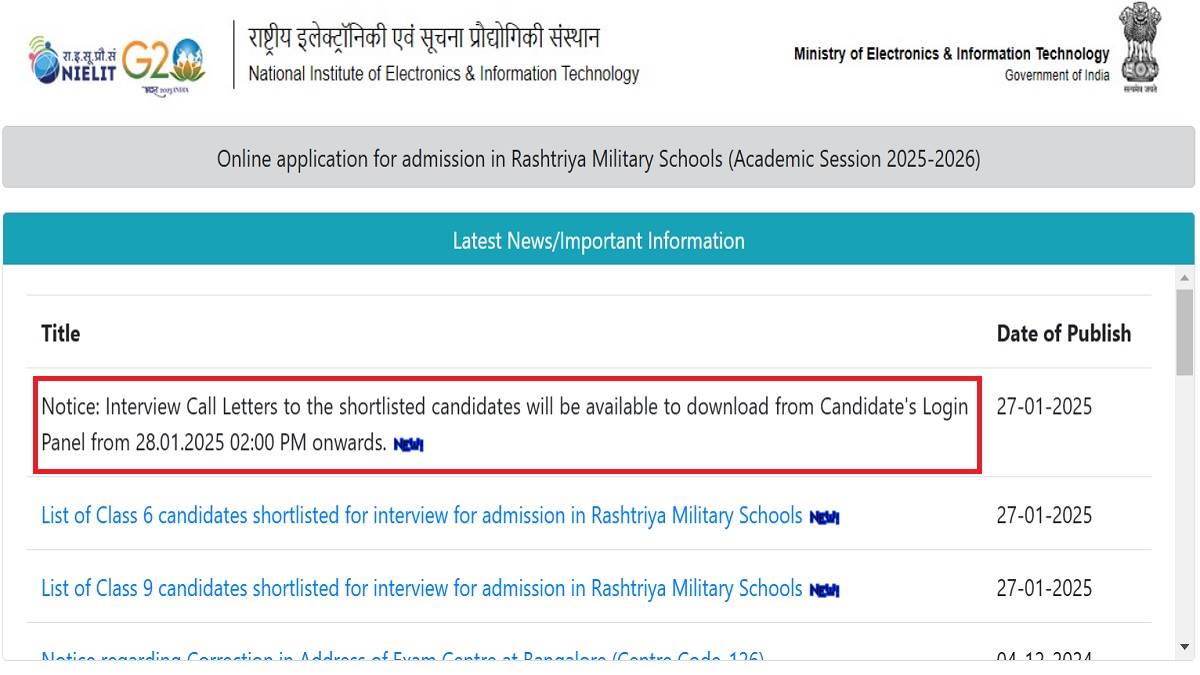Click the New badge beside the Class 9 shortlist

pyautogui.click(x=824, y=590)
